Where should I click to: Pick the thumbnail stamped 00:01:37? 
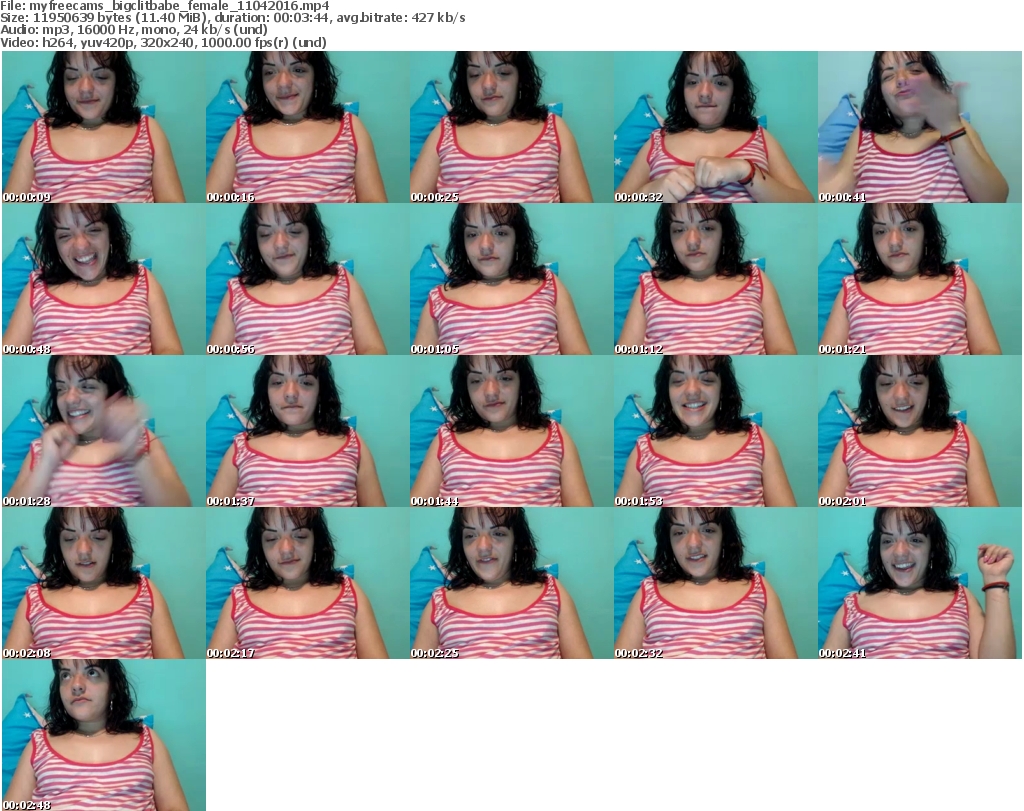coord(307,431)
